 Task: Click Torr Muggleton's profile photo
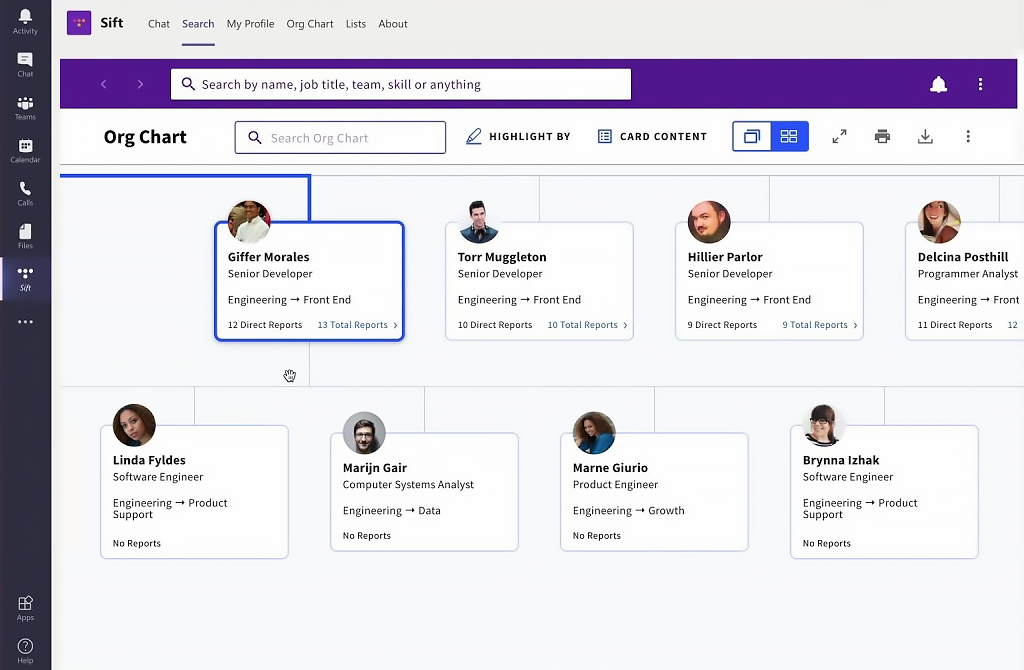click(479, 221)
